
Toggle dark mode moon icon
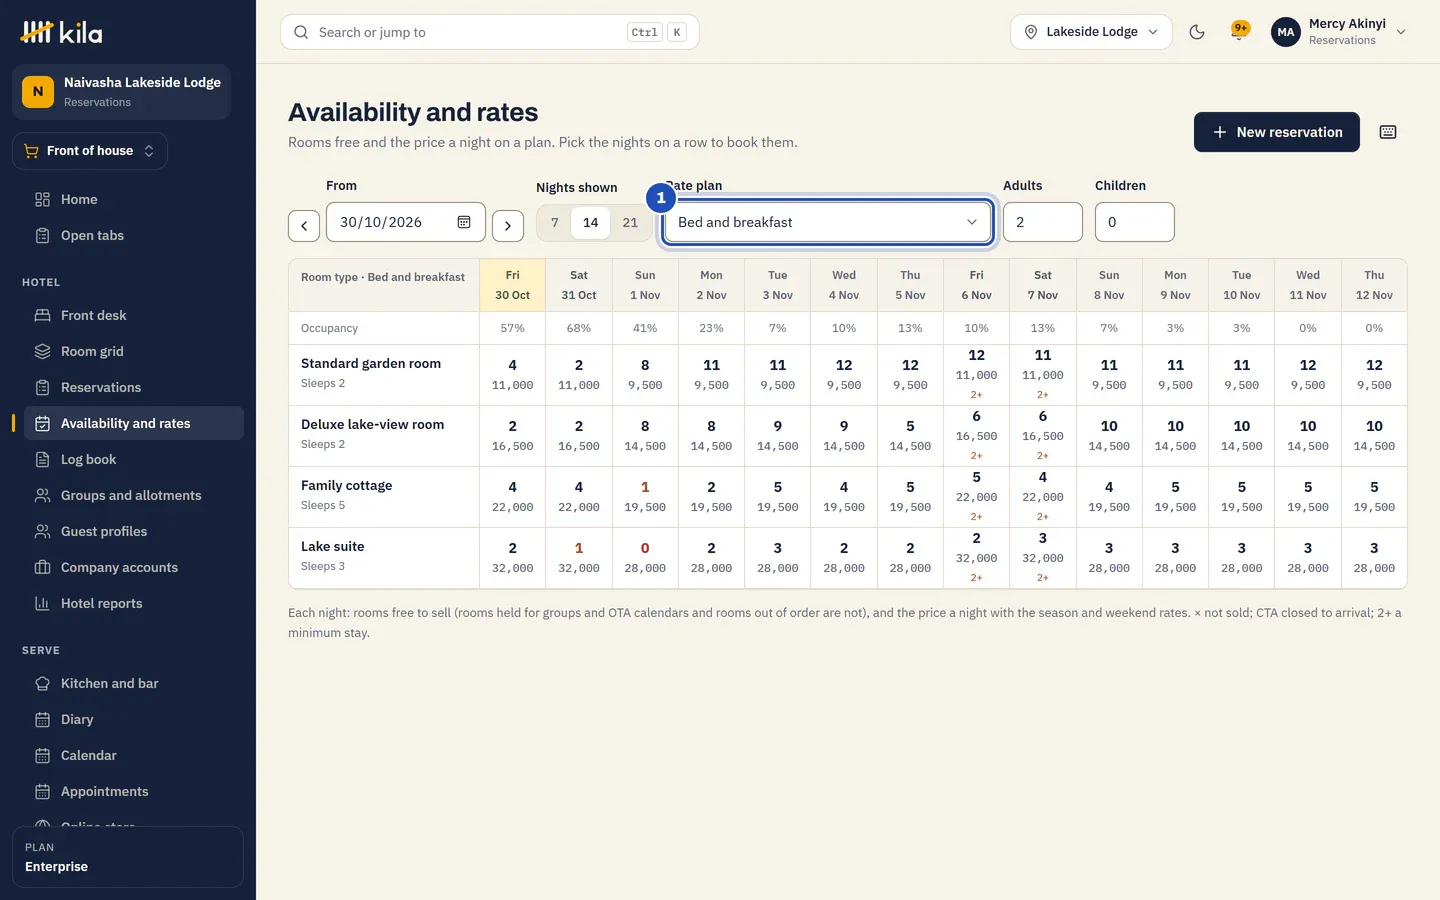click(1197, 32)
